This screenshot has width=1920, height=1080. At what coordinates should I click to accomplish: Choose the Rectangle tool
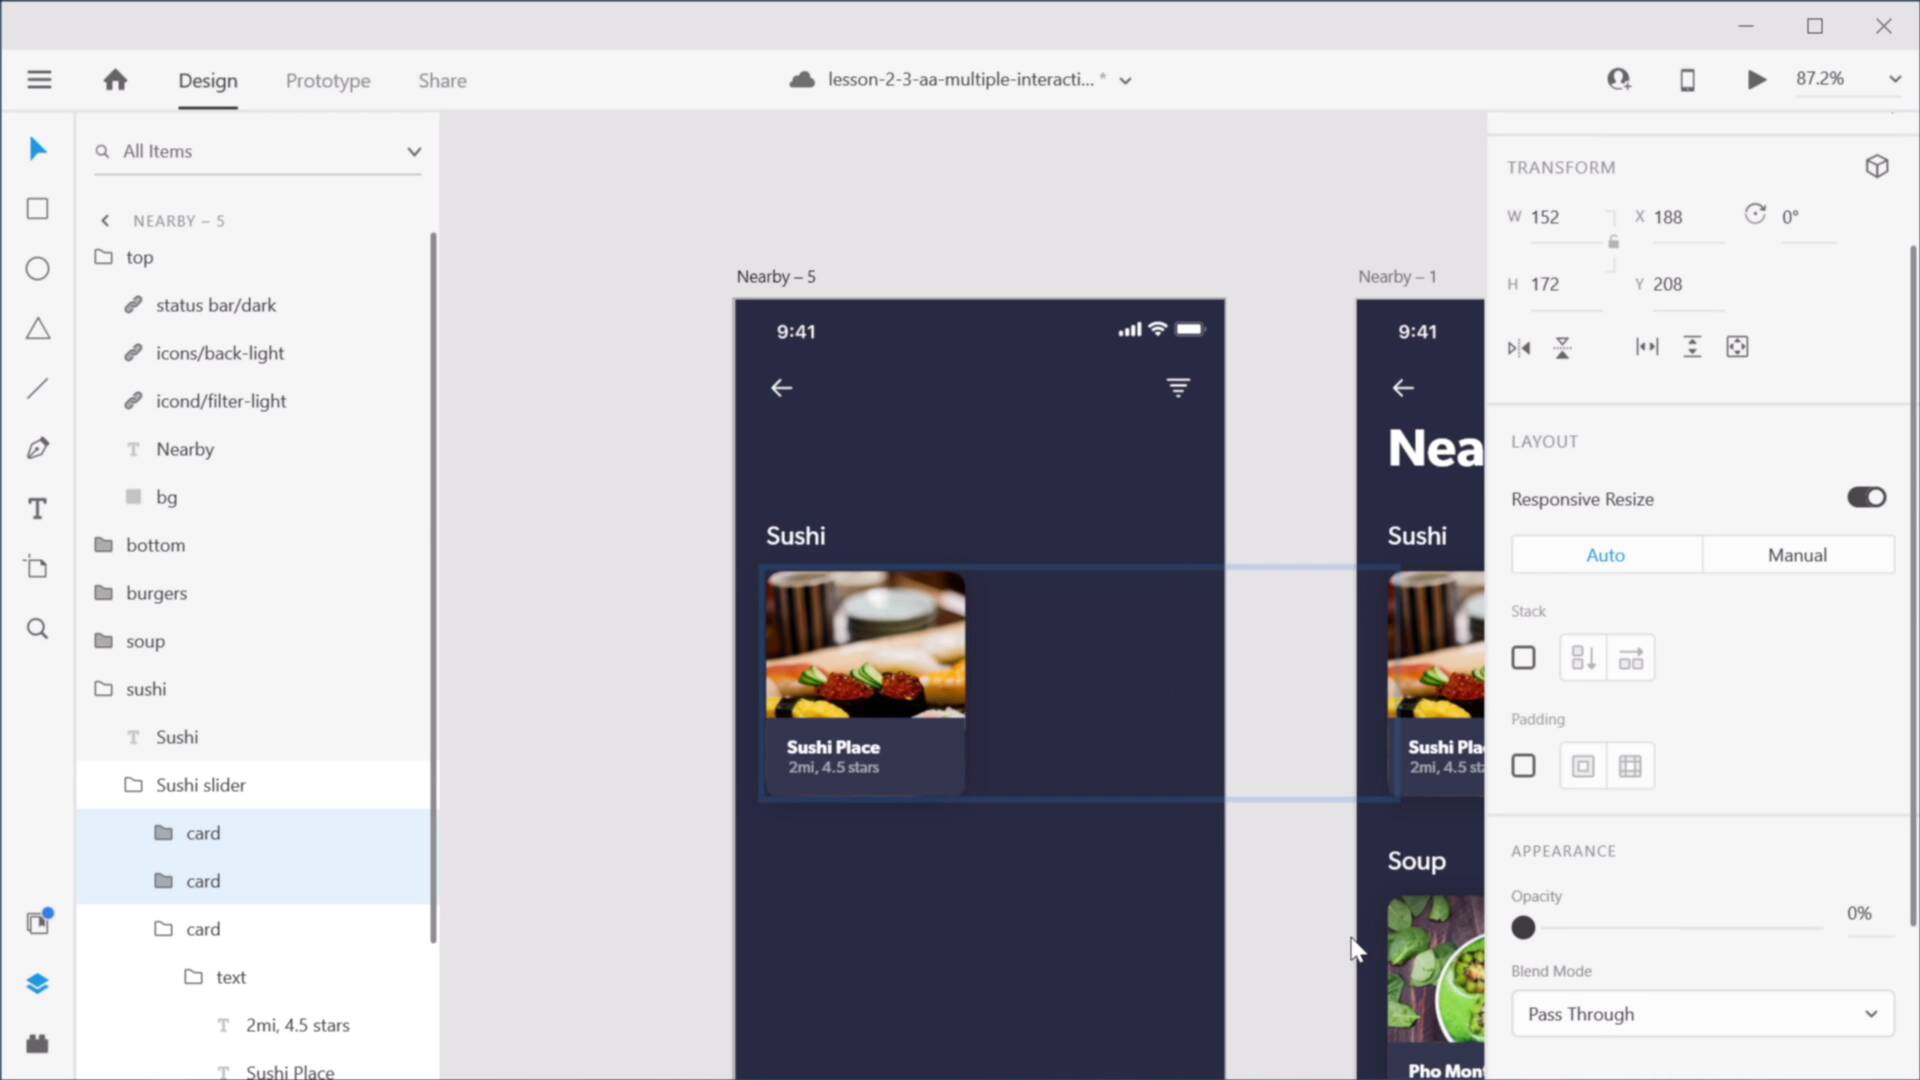pyautogui.click(x=37, y=209)
